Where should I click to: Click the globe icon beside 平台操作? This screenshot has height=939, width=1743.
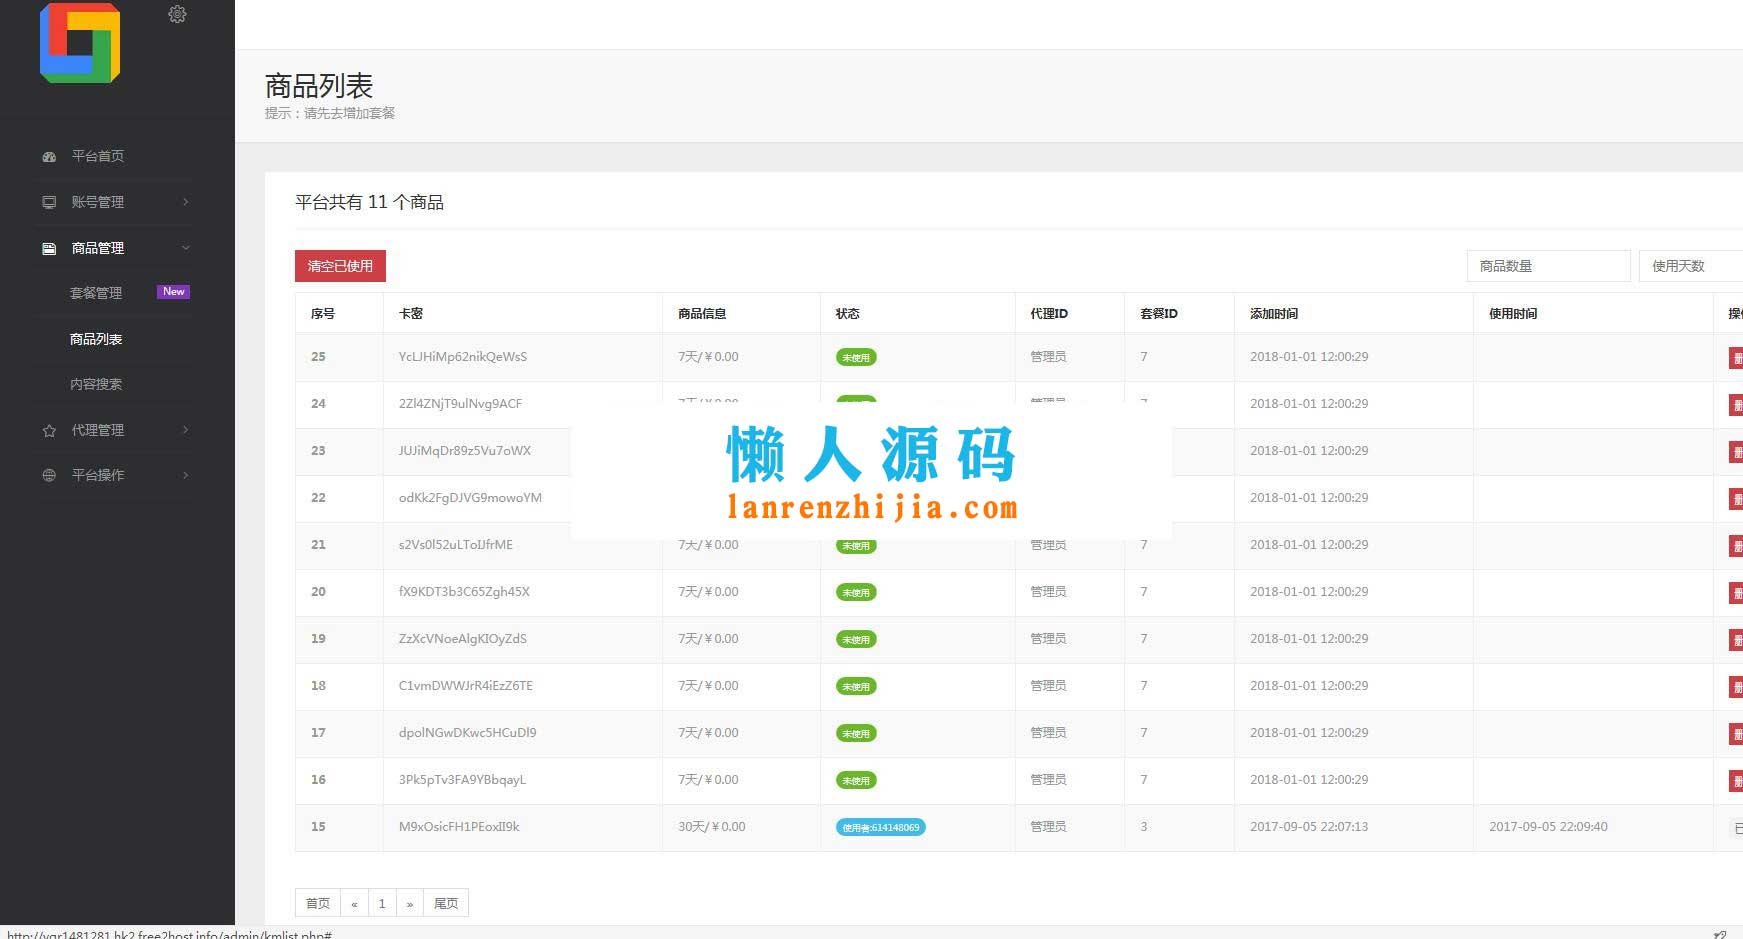pos(49,475)
